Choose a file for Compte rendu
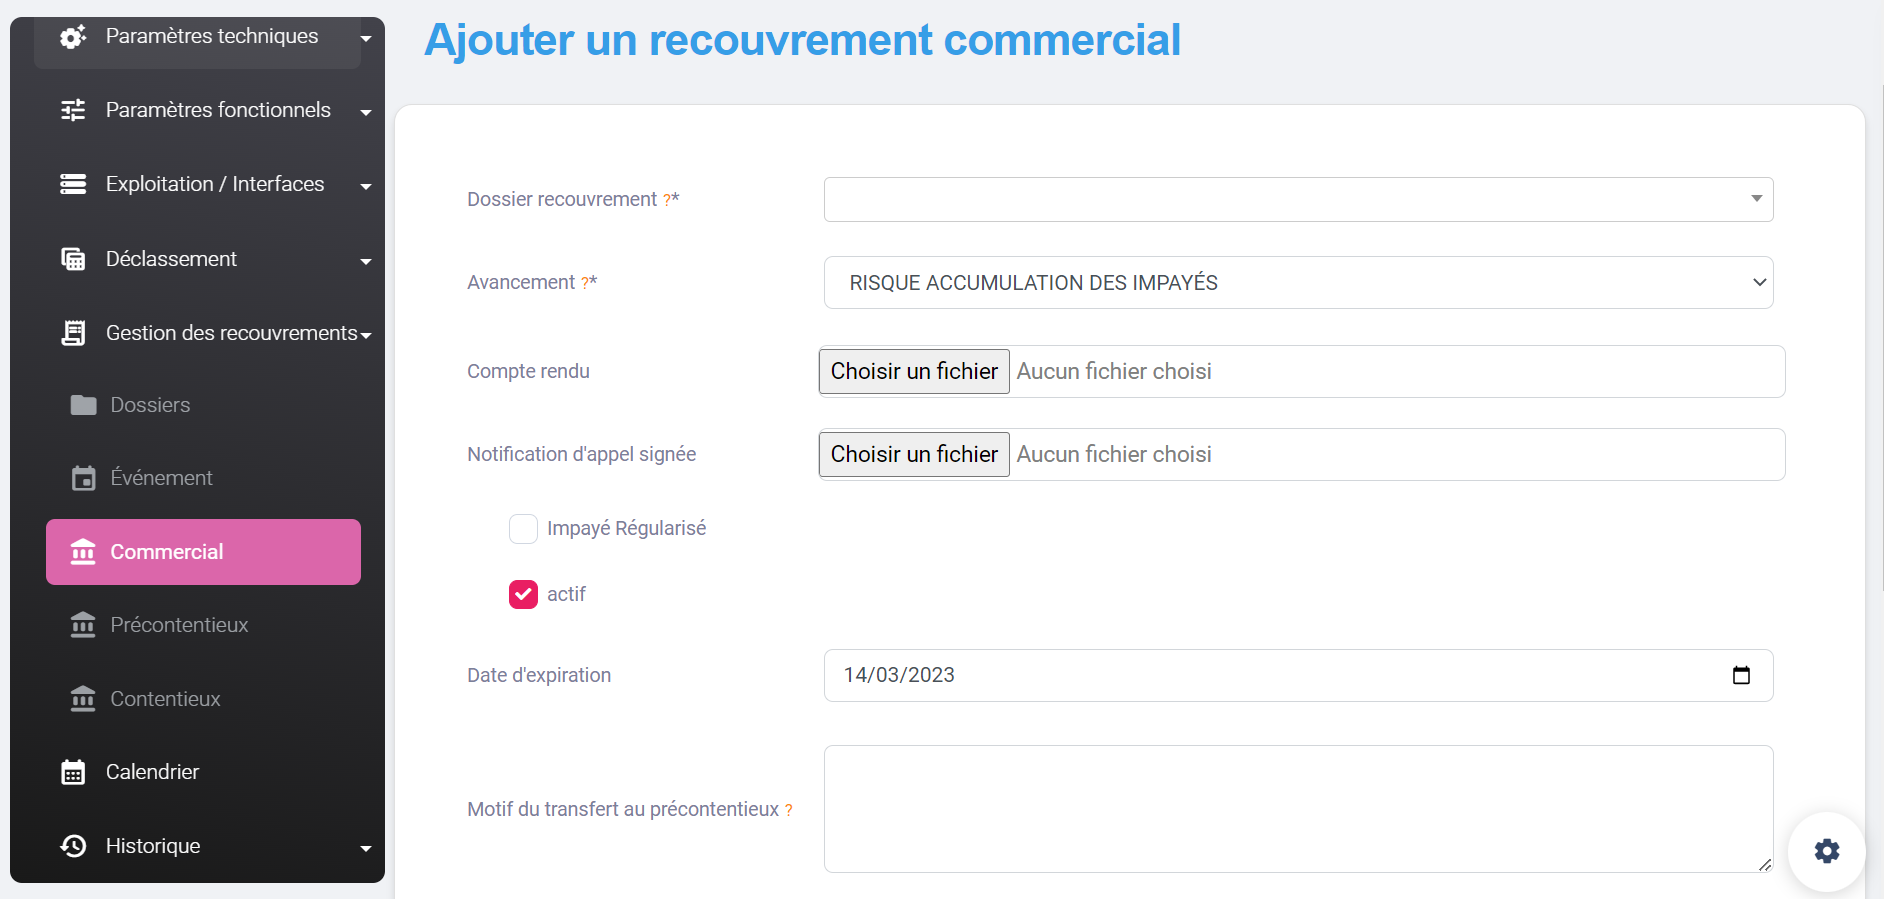The height and width of the screenshot is (899, 1884). click(914, 371)
